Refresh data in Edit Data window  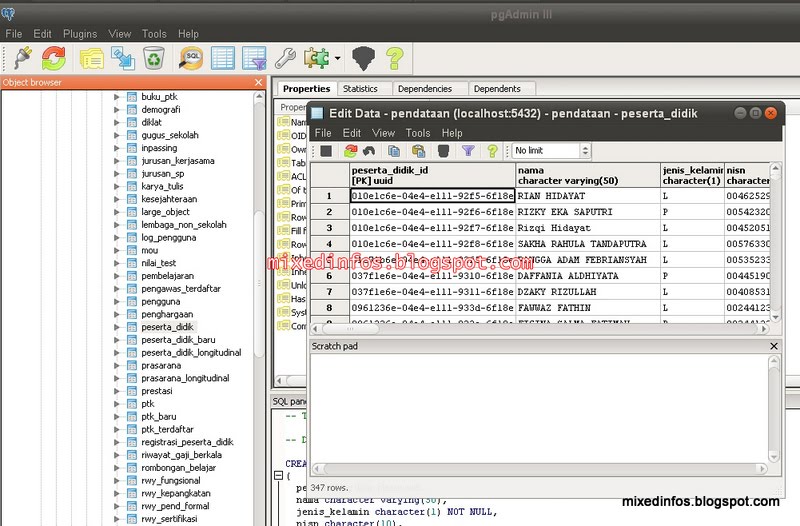351,151
